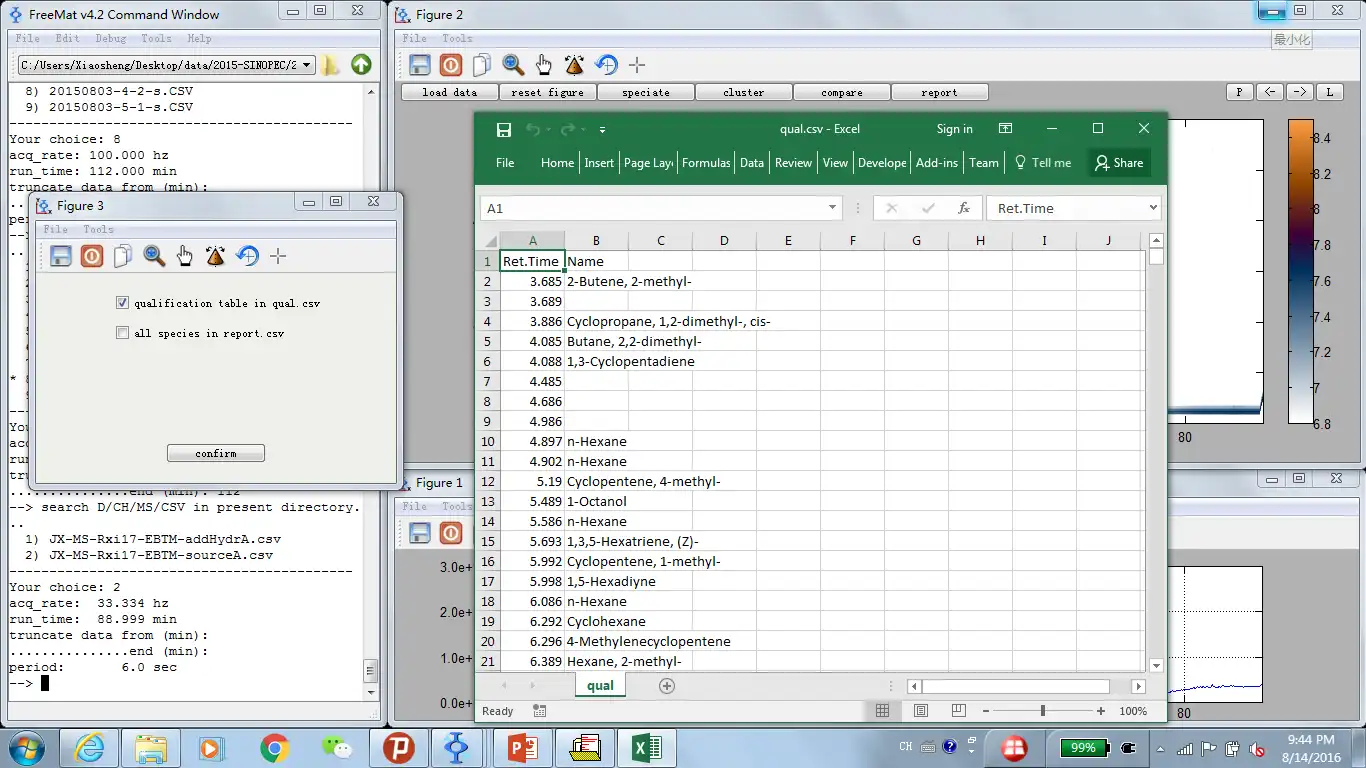Viewport: 1366px width, 768px height.
Task: Click the copy pages icon in Figure 2 toolbar
Action: pos(482,65)
